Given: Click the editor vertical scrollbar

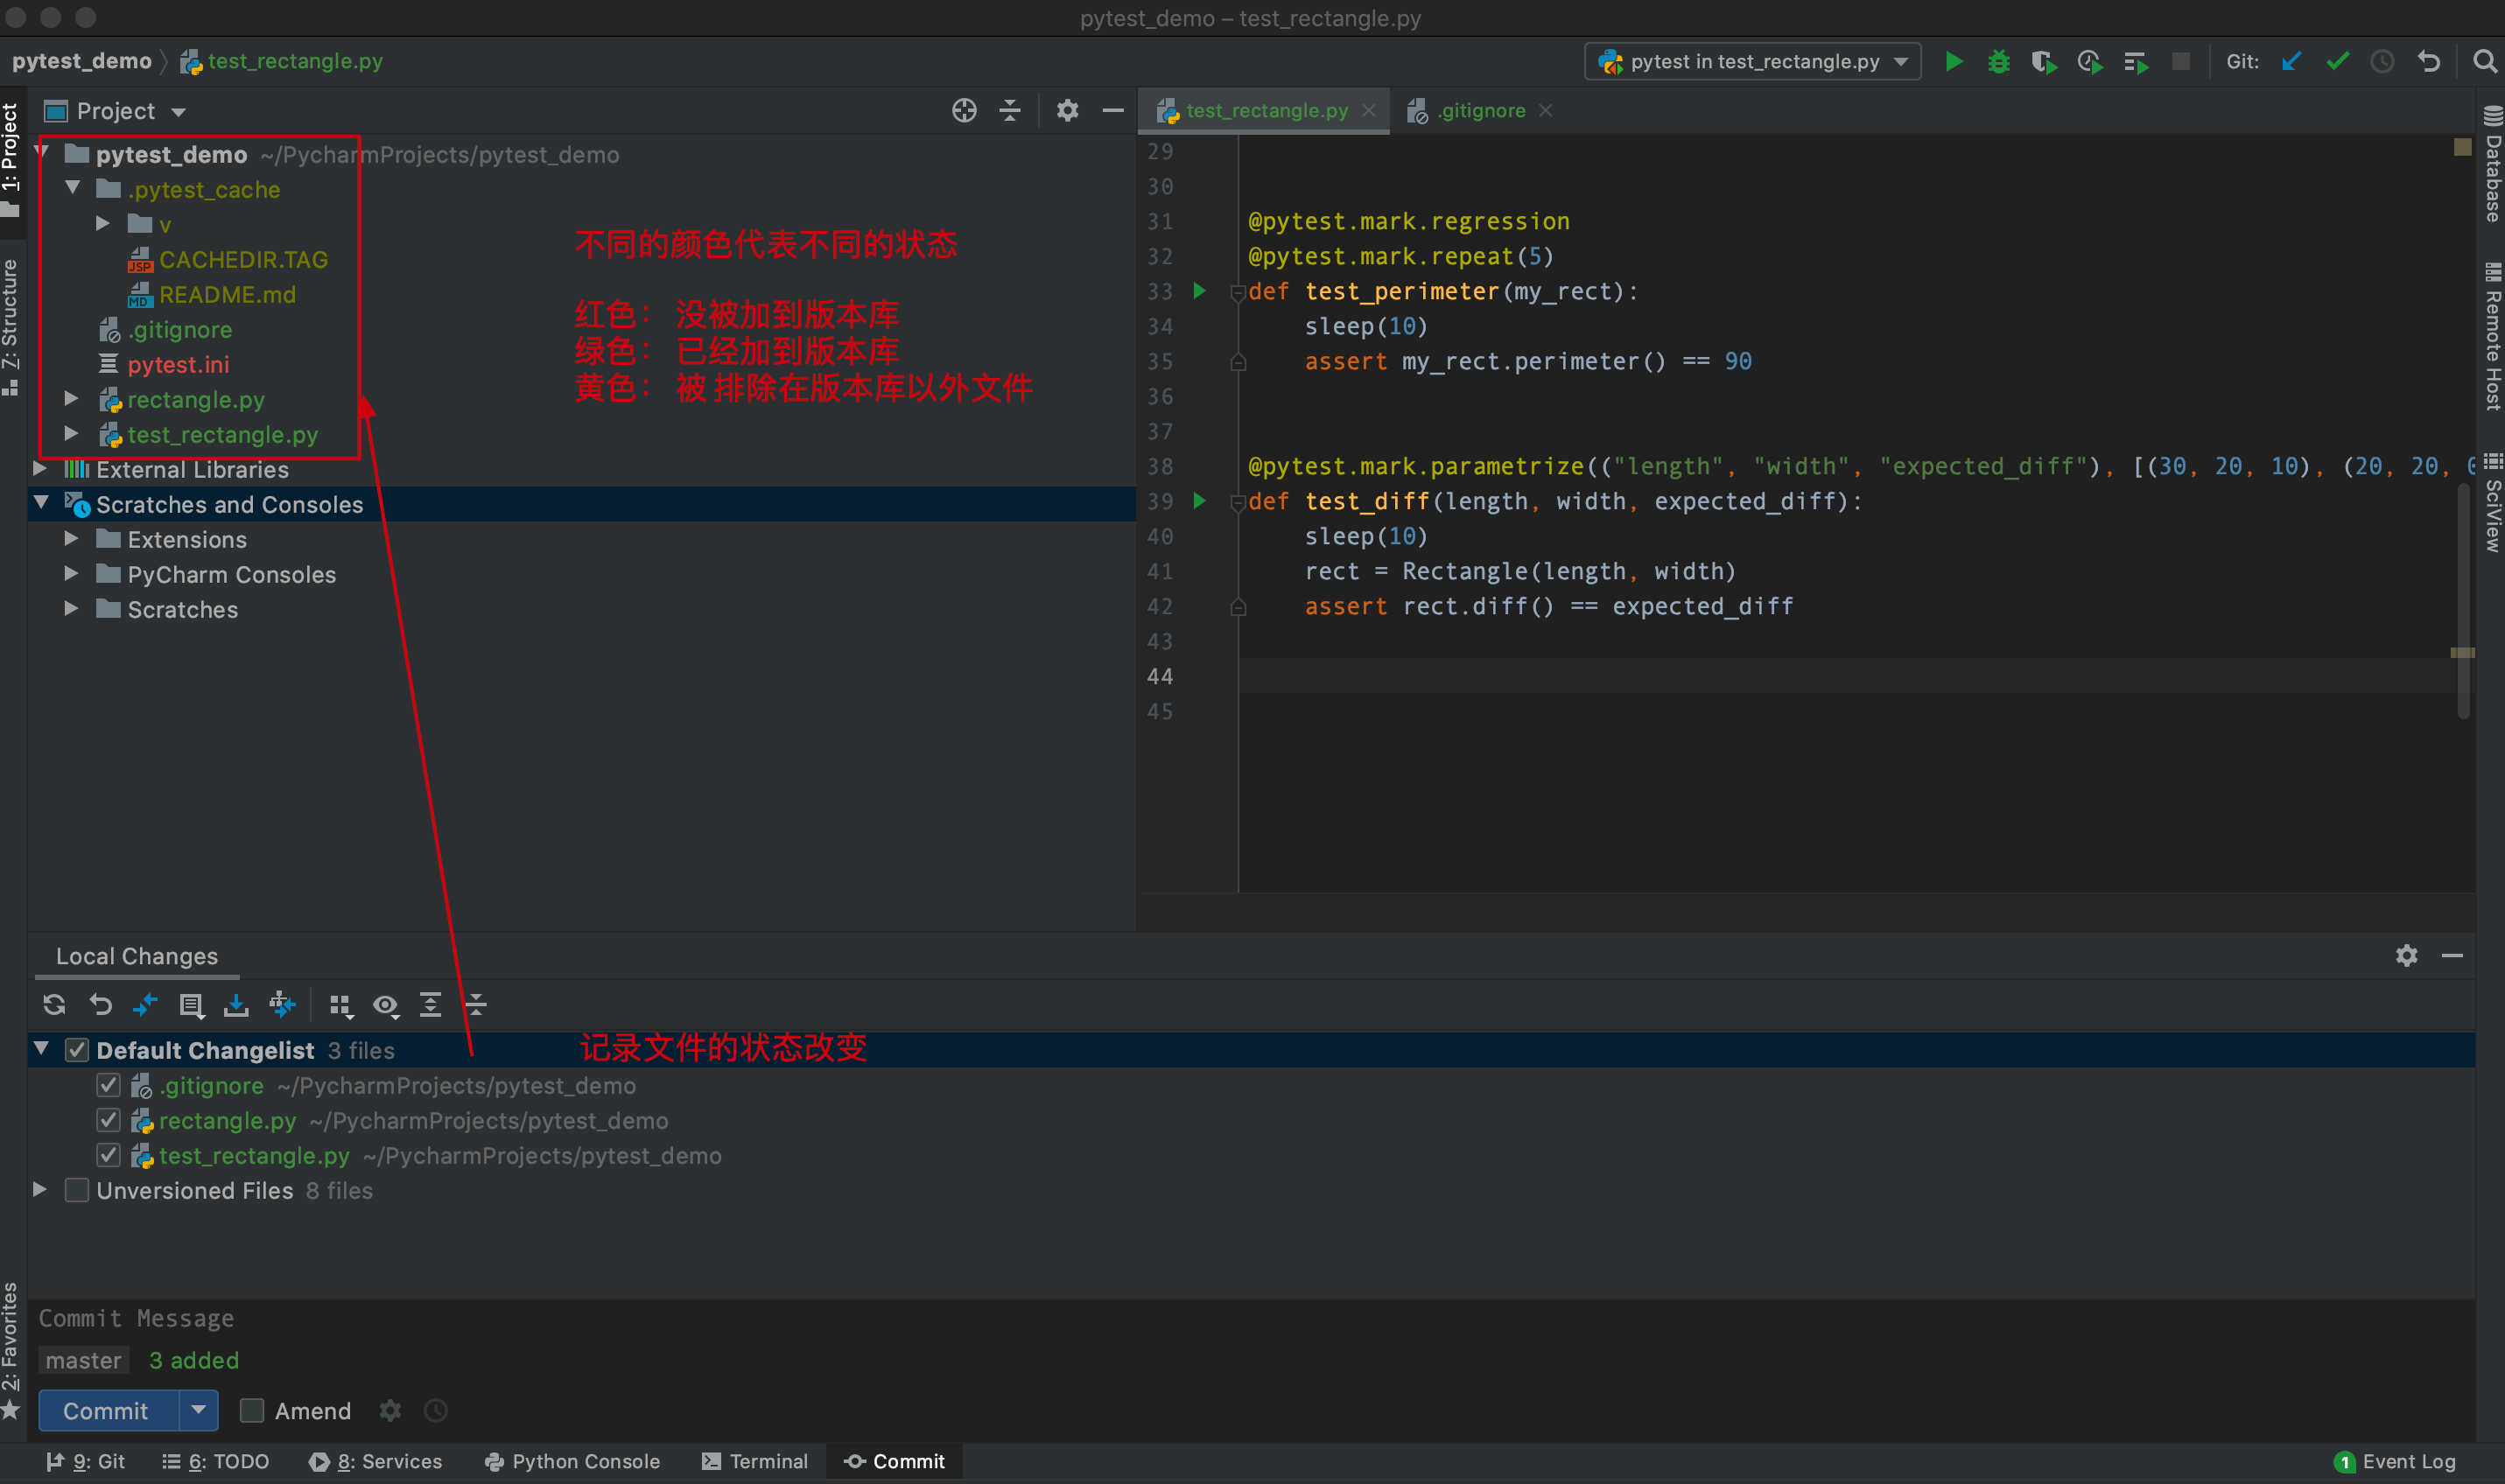Looking at the screenshot, I should pyautogui.click(x=2463, y=600).
